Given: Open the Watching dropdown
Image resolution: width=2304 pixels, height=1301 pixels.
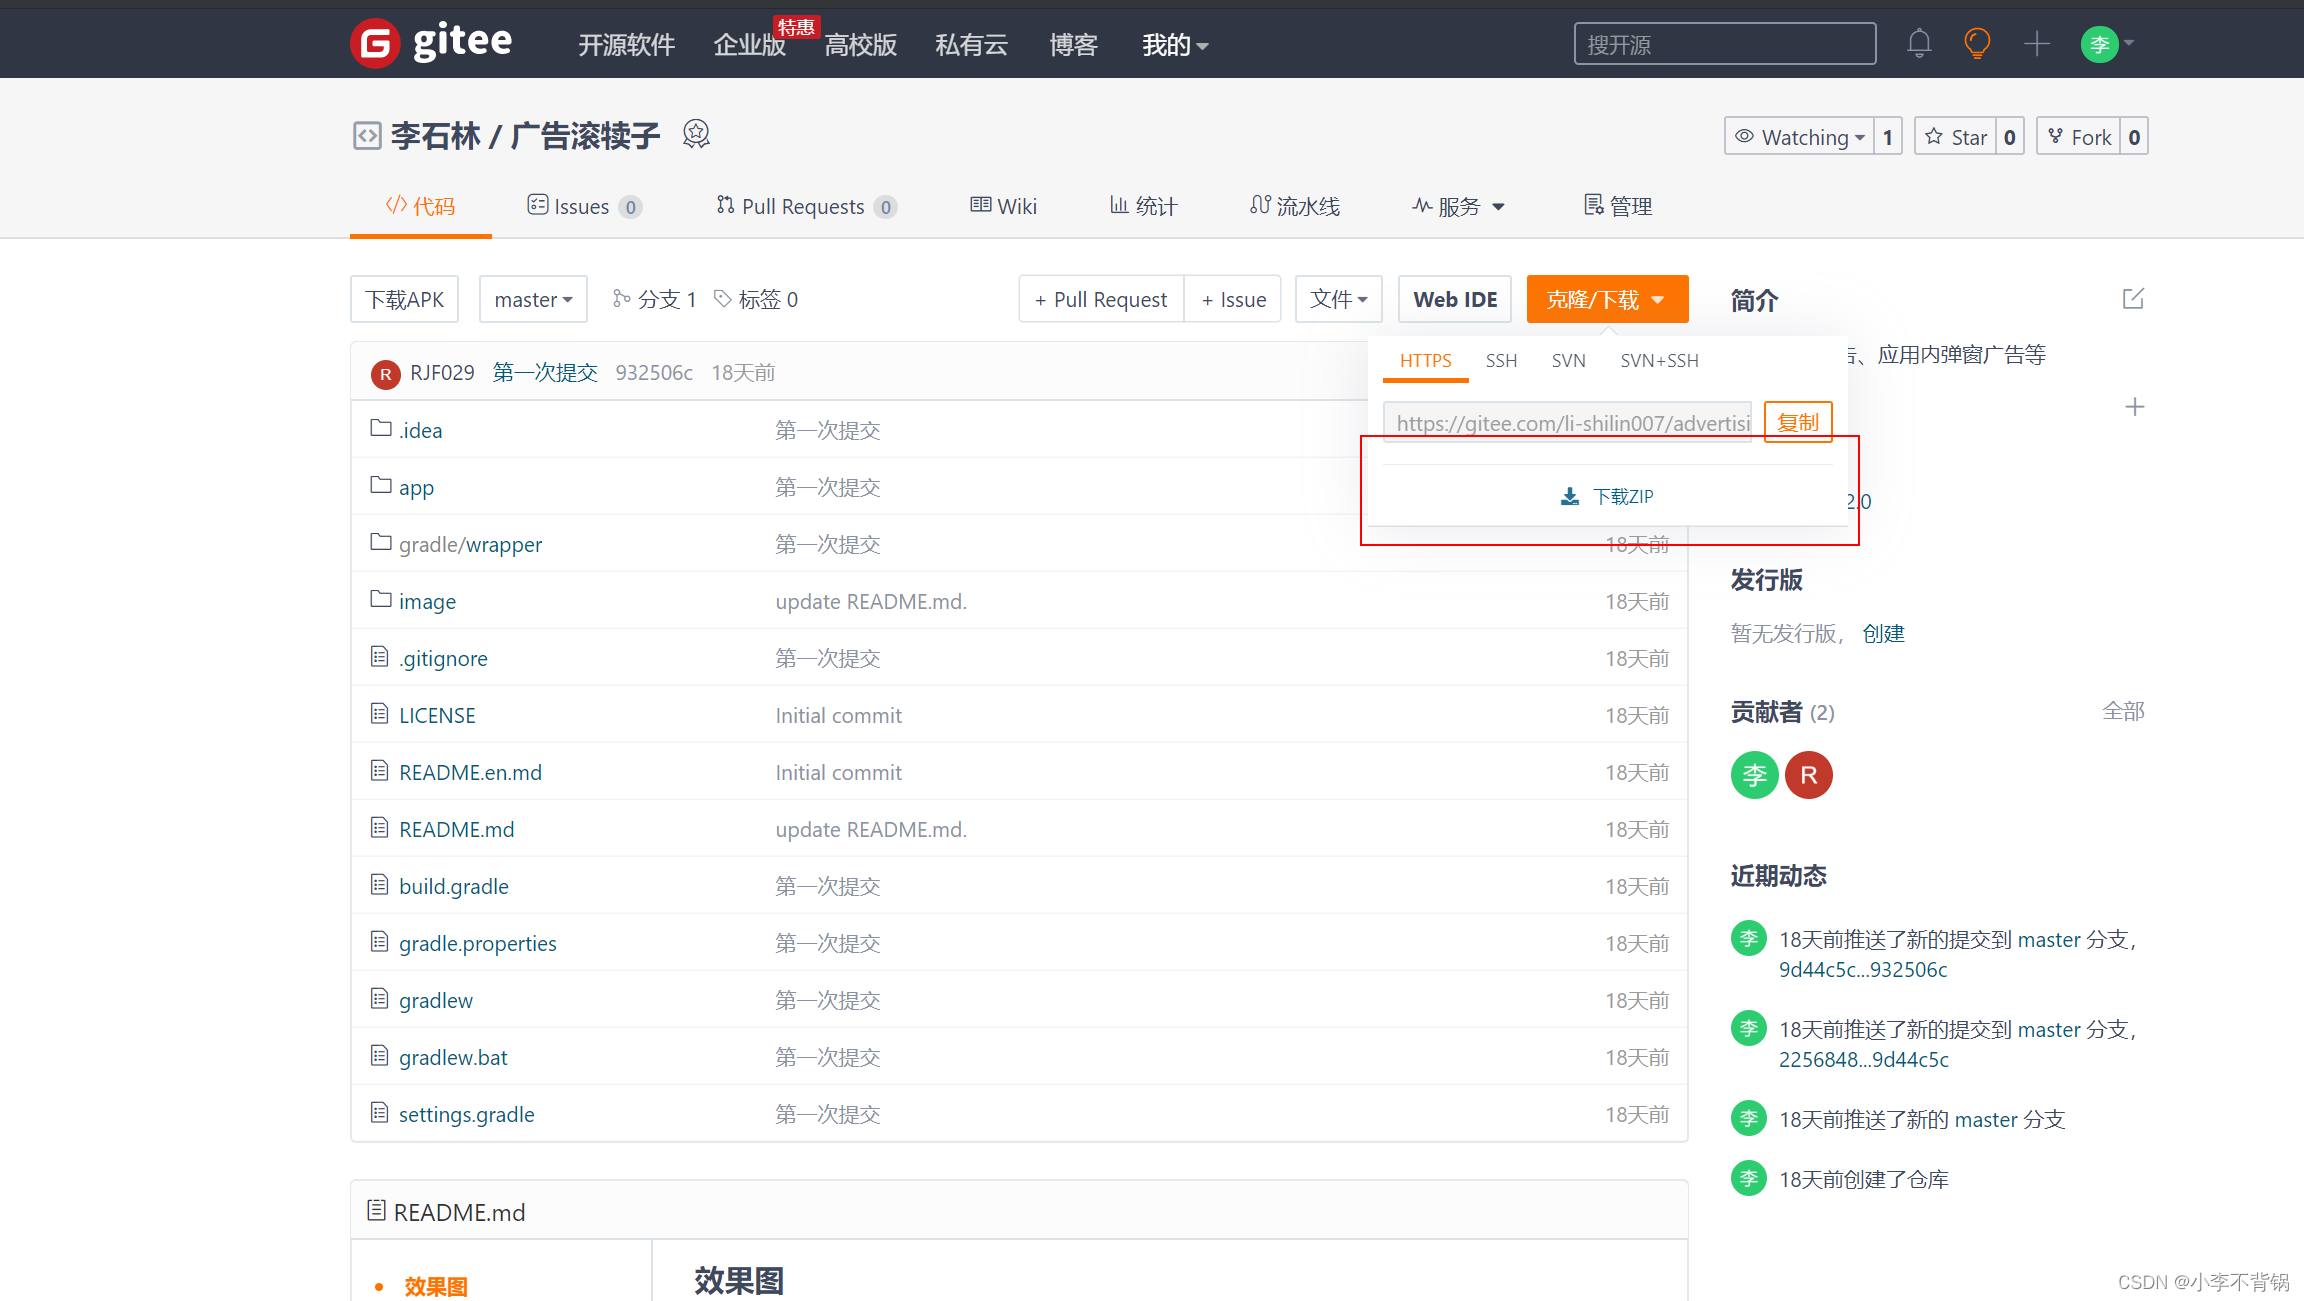Looking at the screenshot, I should (1799, 137).
